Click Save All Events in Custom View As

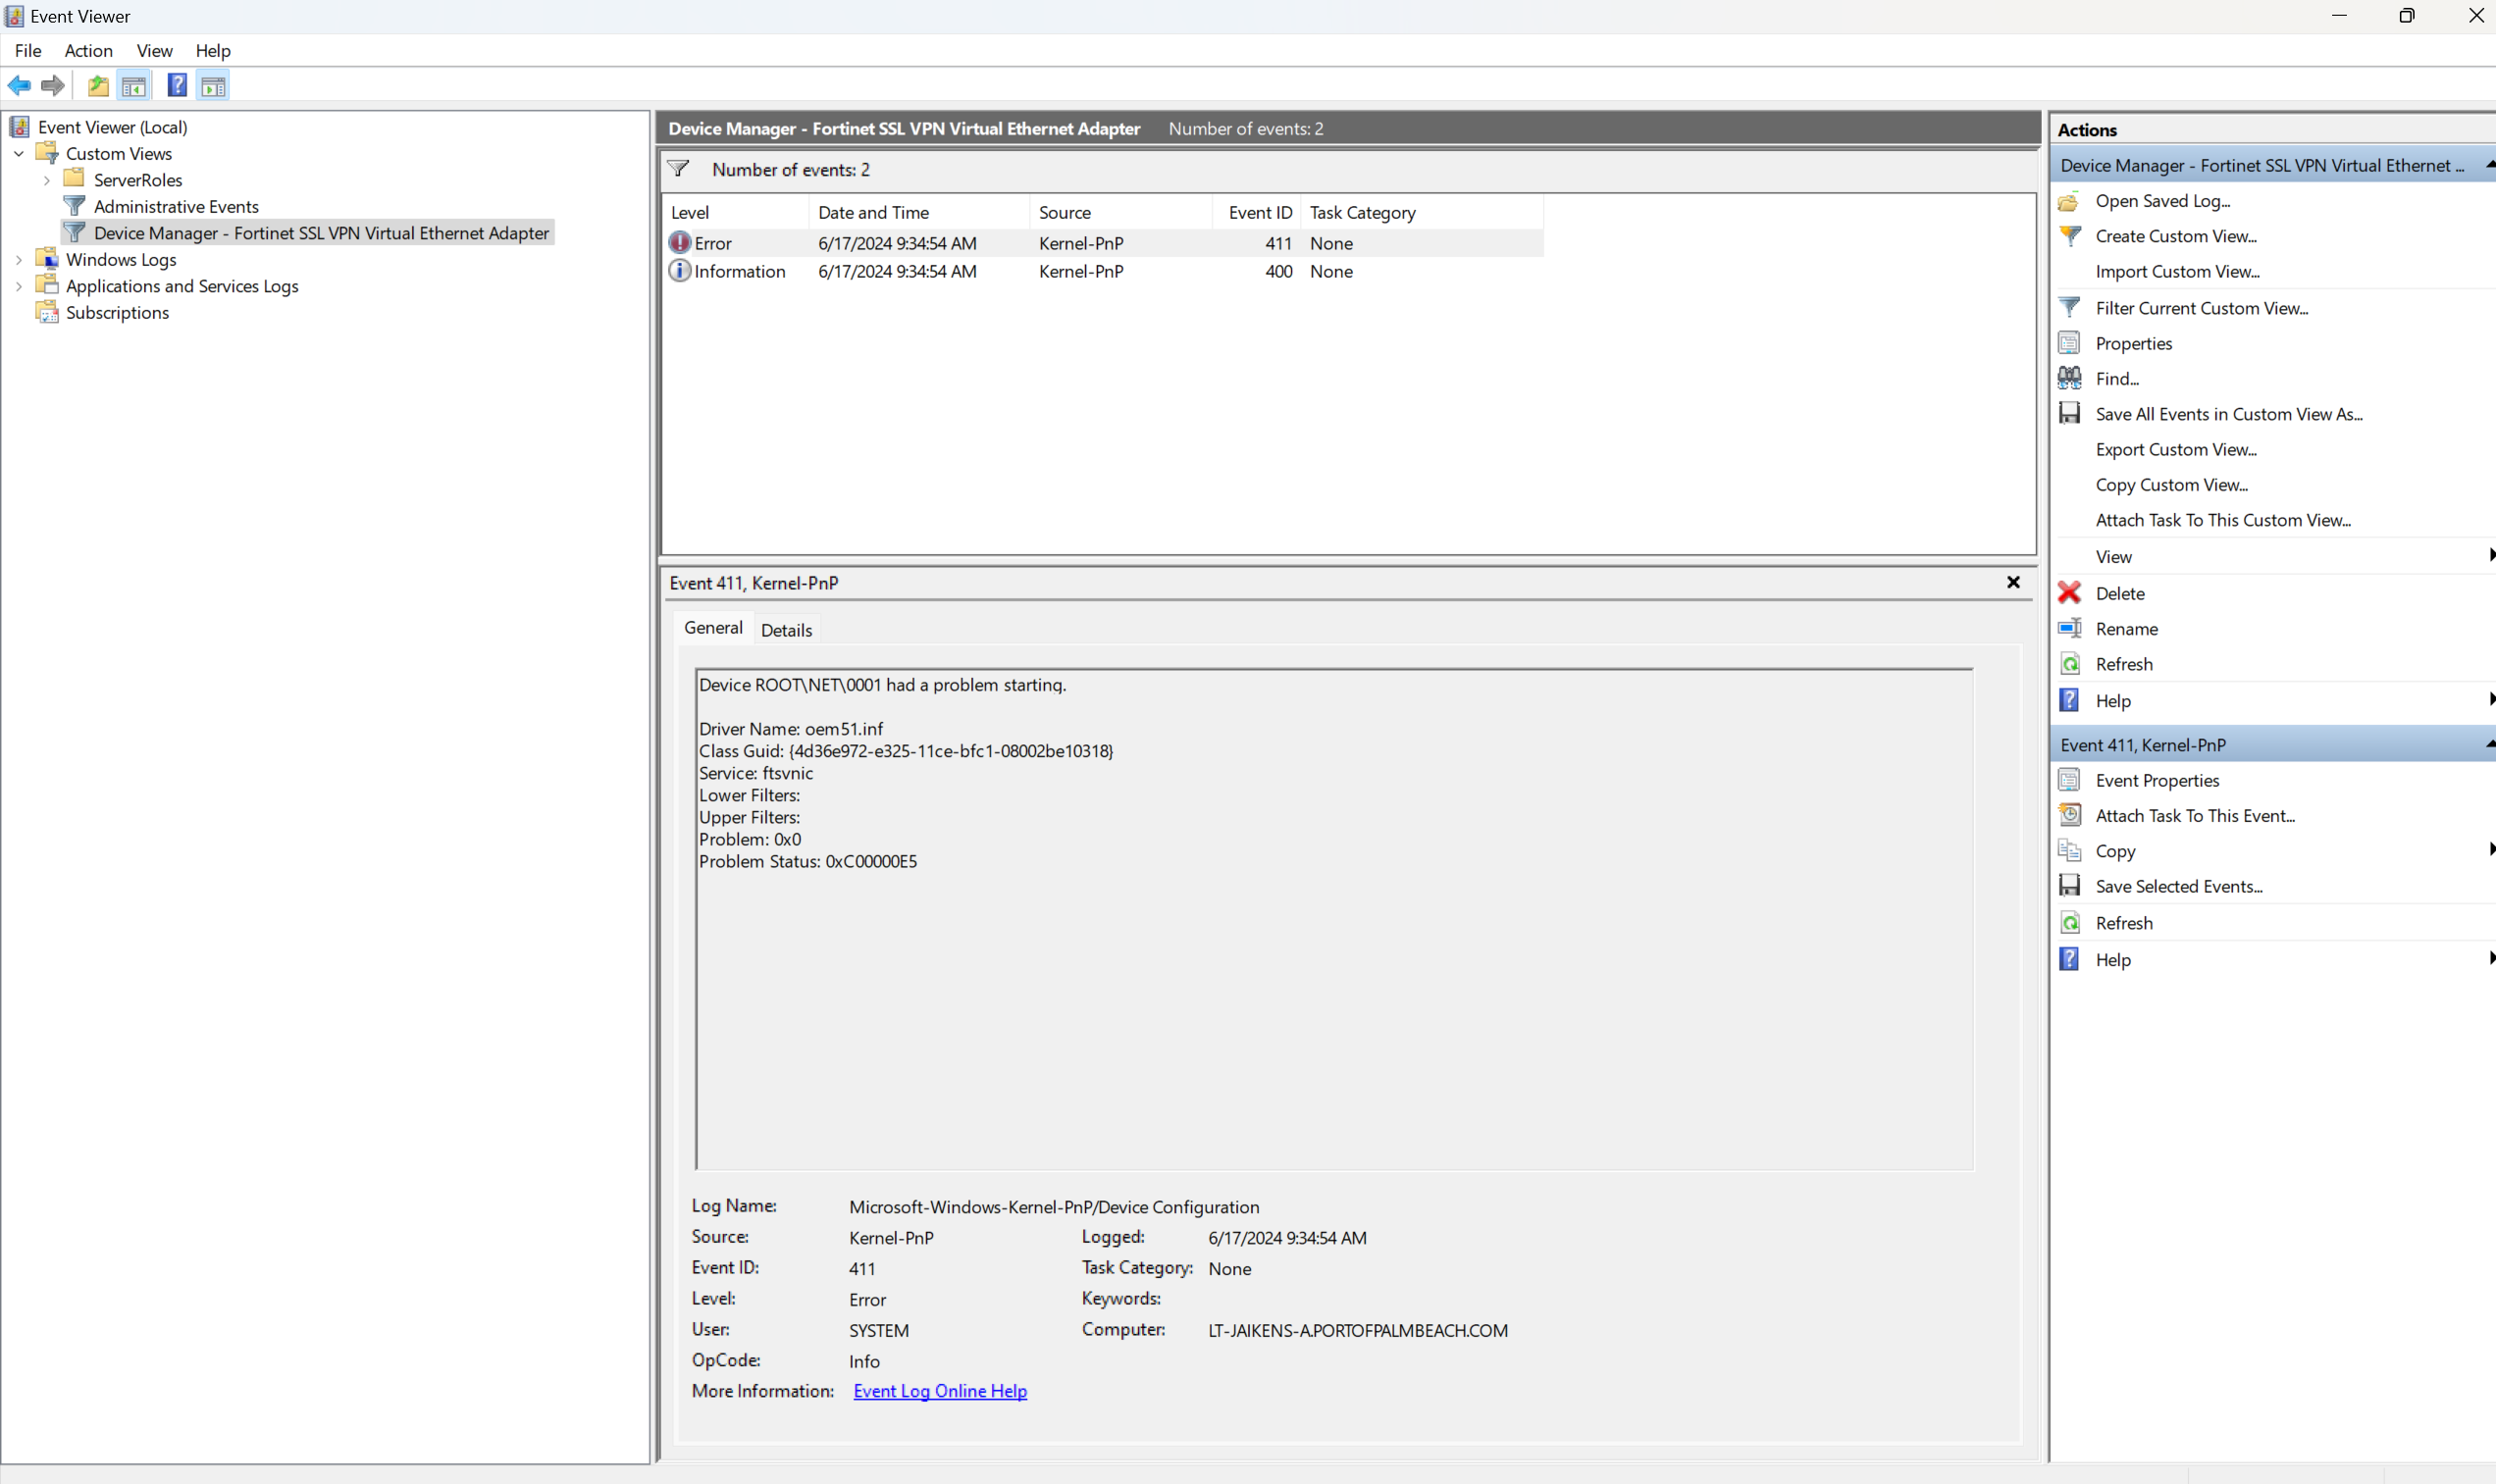pyautogui.click(x=2228, y=414)
